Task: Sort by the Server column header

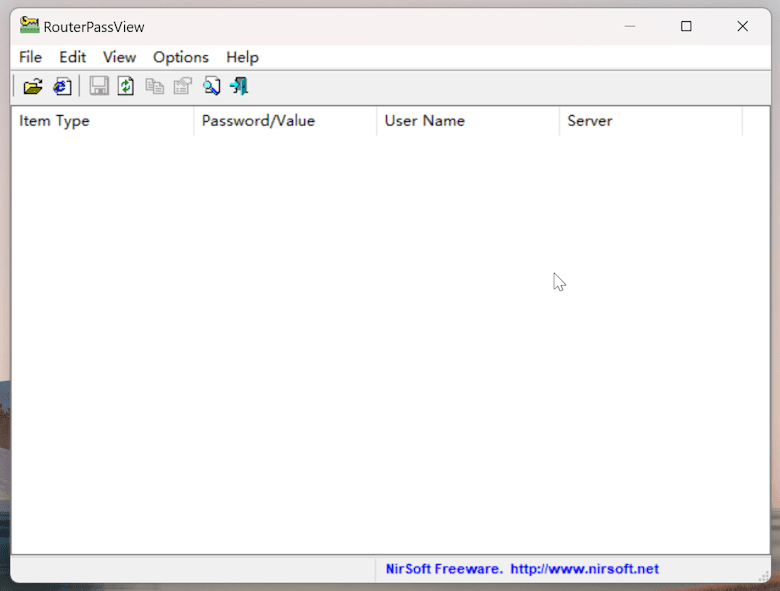Action: [x=651, y=121]
